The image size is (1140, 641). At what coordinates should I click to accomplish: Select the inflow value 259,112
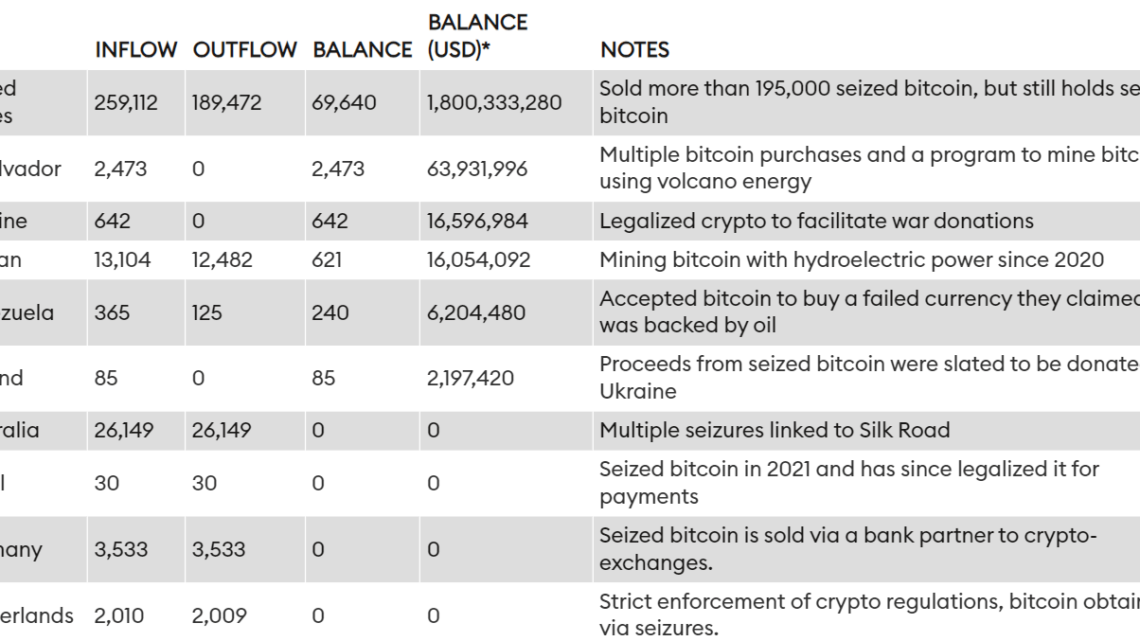point(126,102)
